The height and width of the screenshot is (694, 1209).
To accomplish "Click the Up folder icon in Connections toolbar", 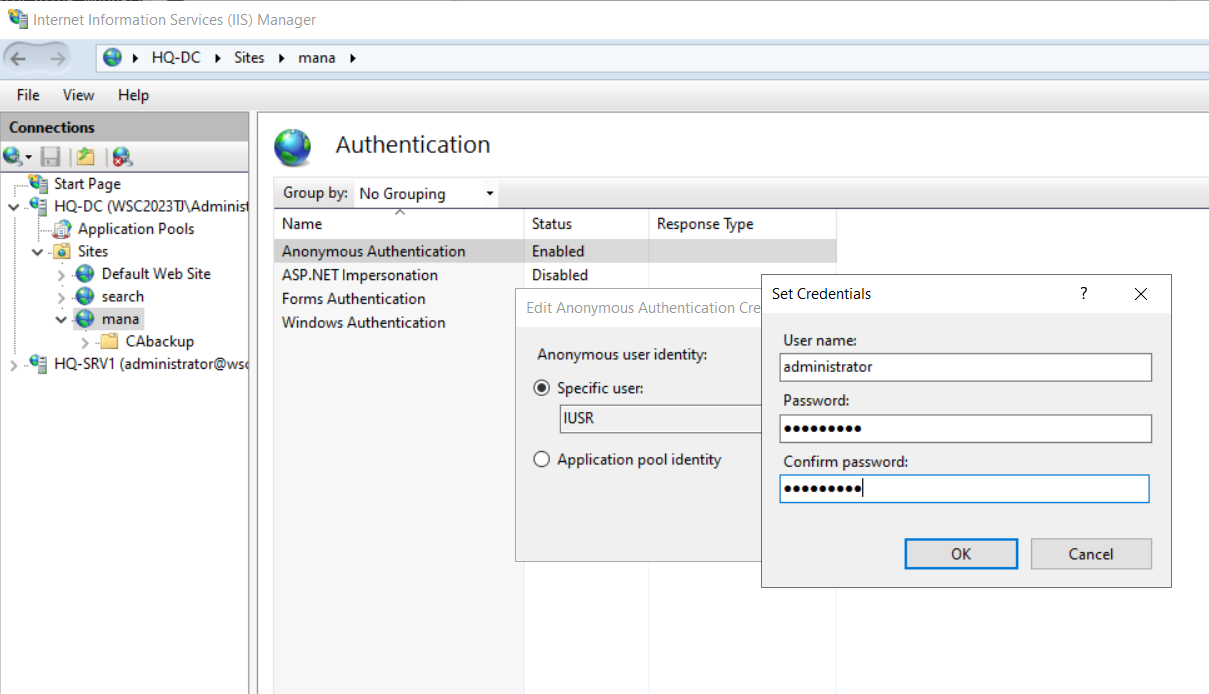I will 86,156.
